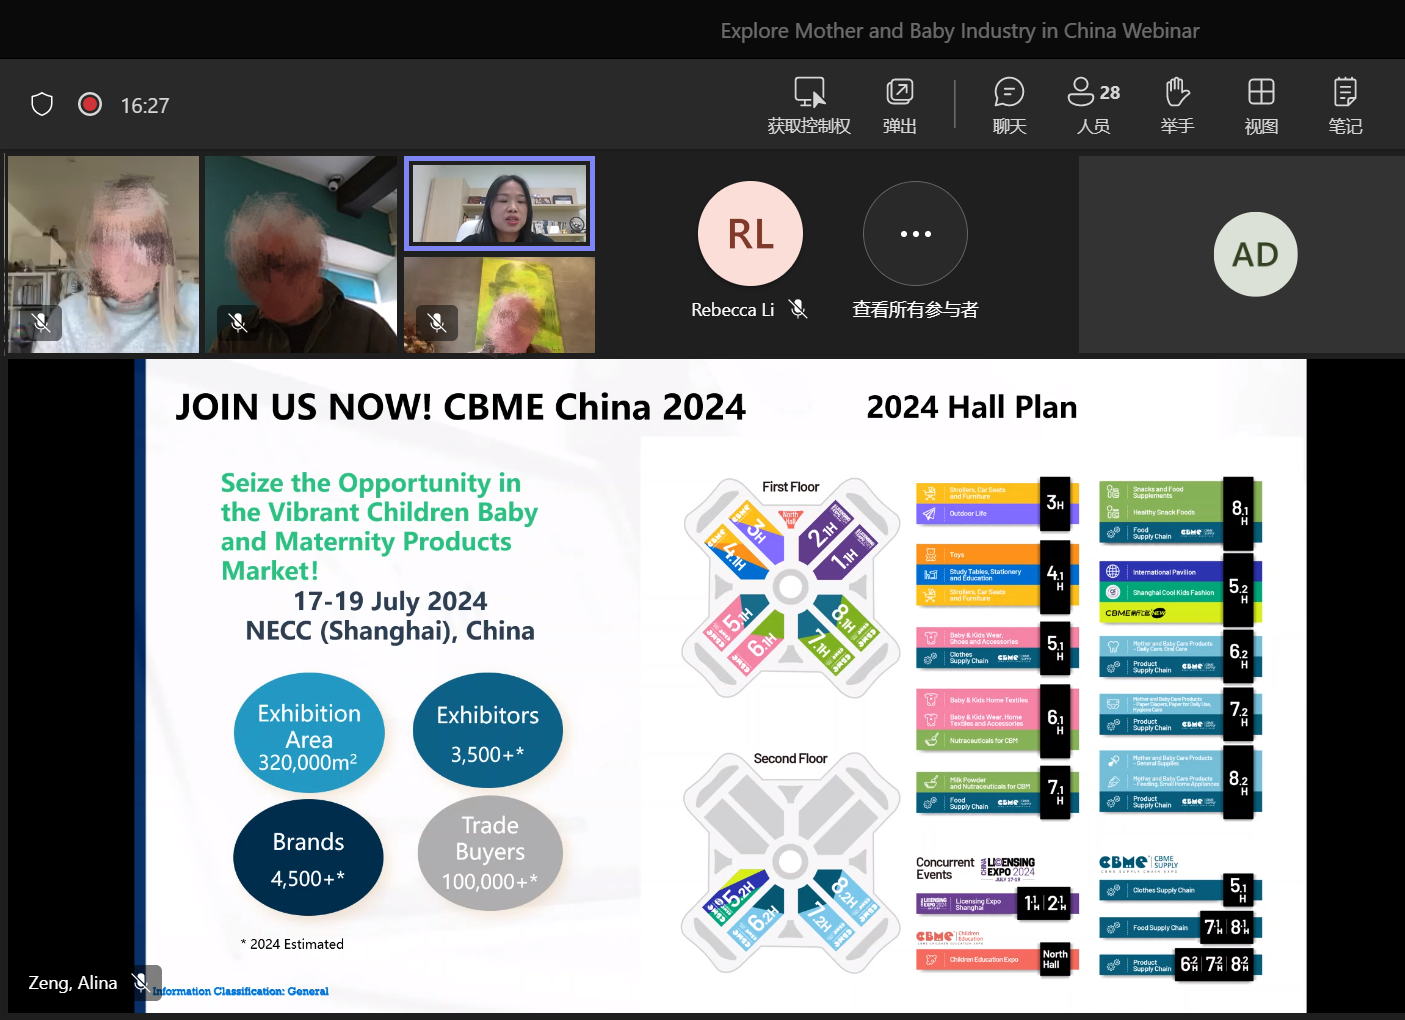
Task: Click NECC (Shanghai), China venue text
Action: [390, 631]
